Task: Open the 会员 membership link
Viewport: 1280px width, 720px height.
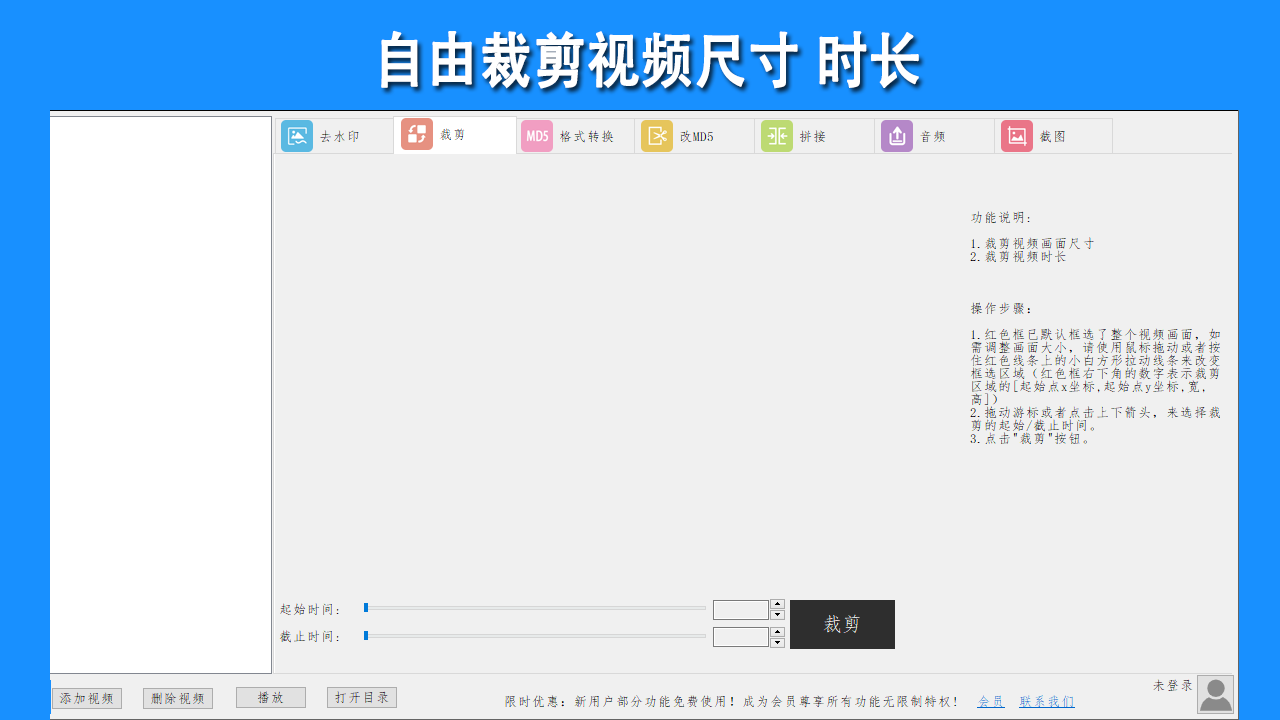Action: point(991,701)
